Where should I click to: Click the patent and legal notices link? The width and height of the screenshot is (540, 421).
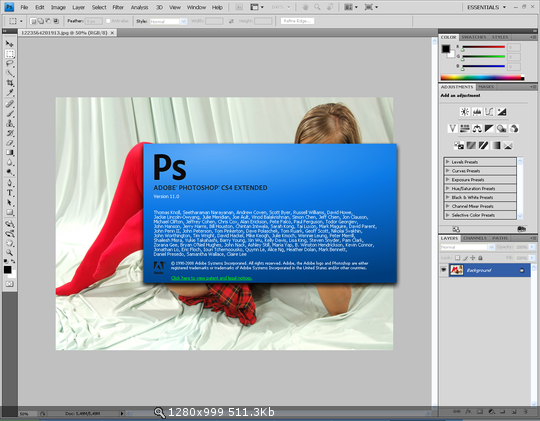coord(211,278)
